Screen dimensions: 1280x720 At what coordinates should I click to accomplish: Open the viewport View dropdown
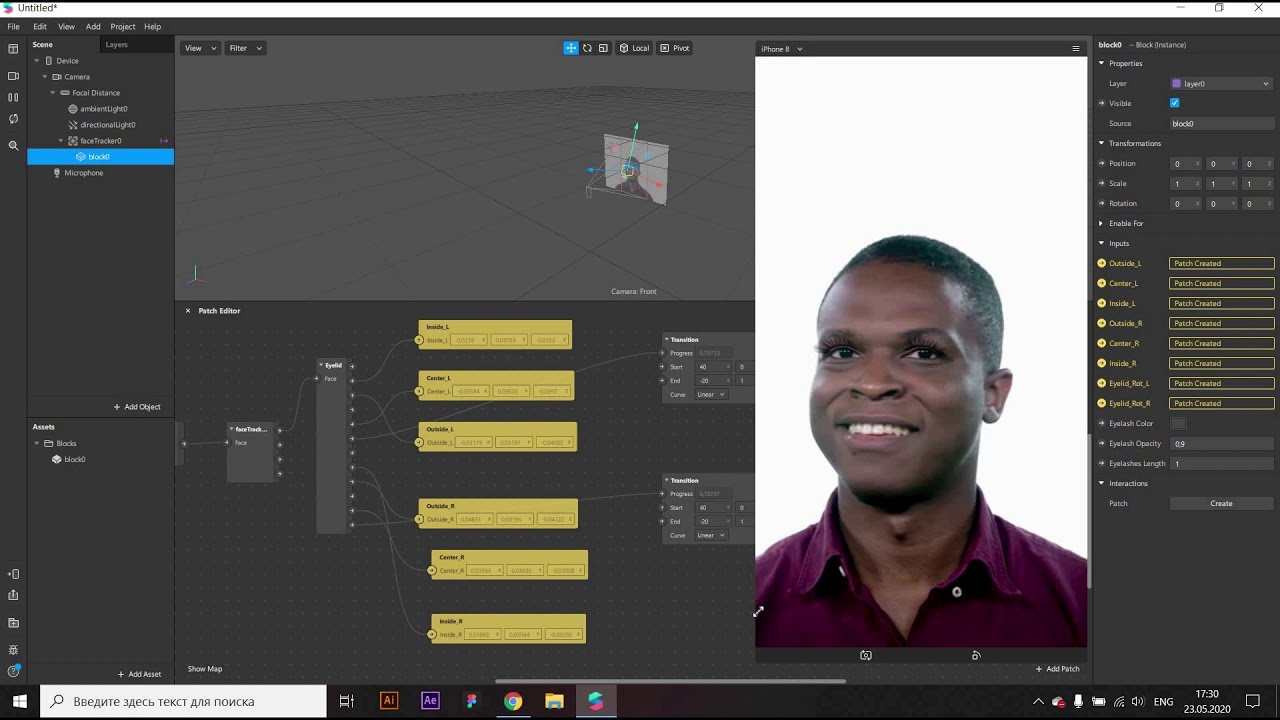pos(200,48)
